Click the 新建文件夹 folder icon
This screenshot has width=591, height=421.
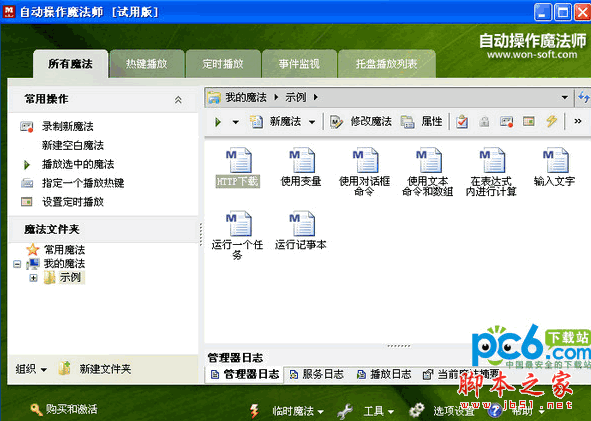(x=64, y=368)
